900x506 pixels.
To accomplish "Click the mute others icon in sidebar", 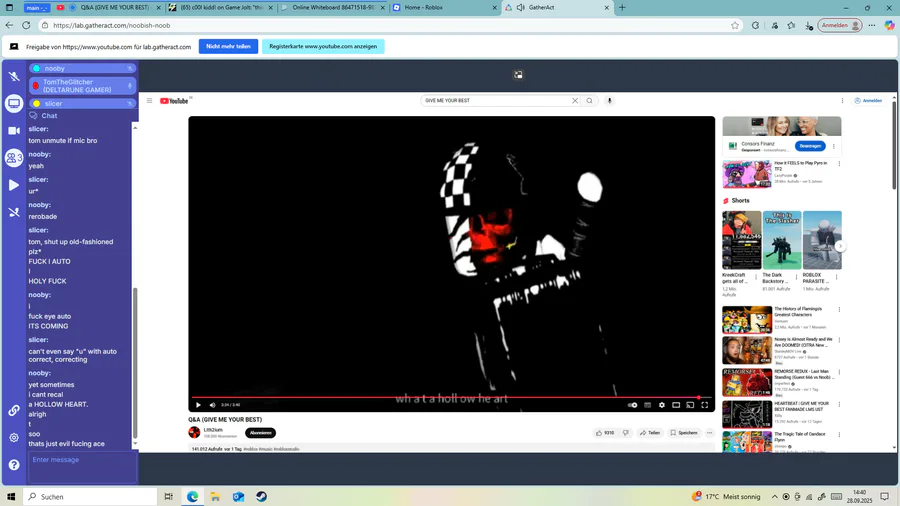I will click(14, 212).
